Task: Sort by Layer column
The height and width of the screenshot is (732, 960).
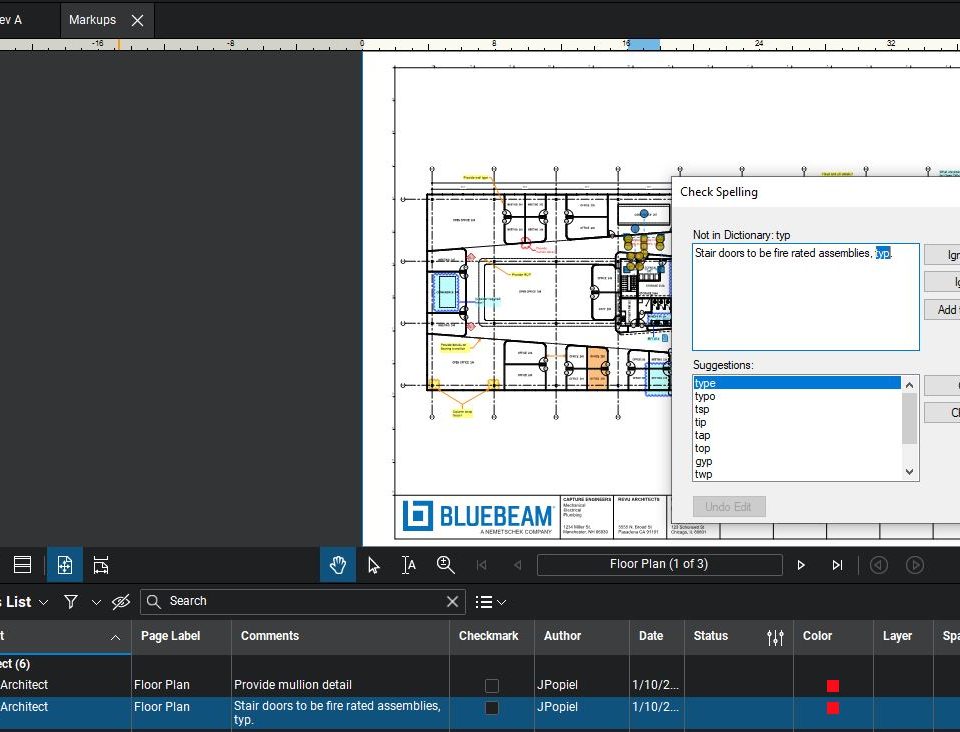Action: 902,636
